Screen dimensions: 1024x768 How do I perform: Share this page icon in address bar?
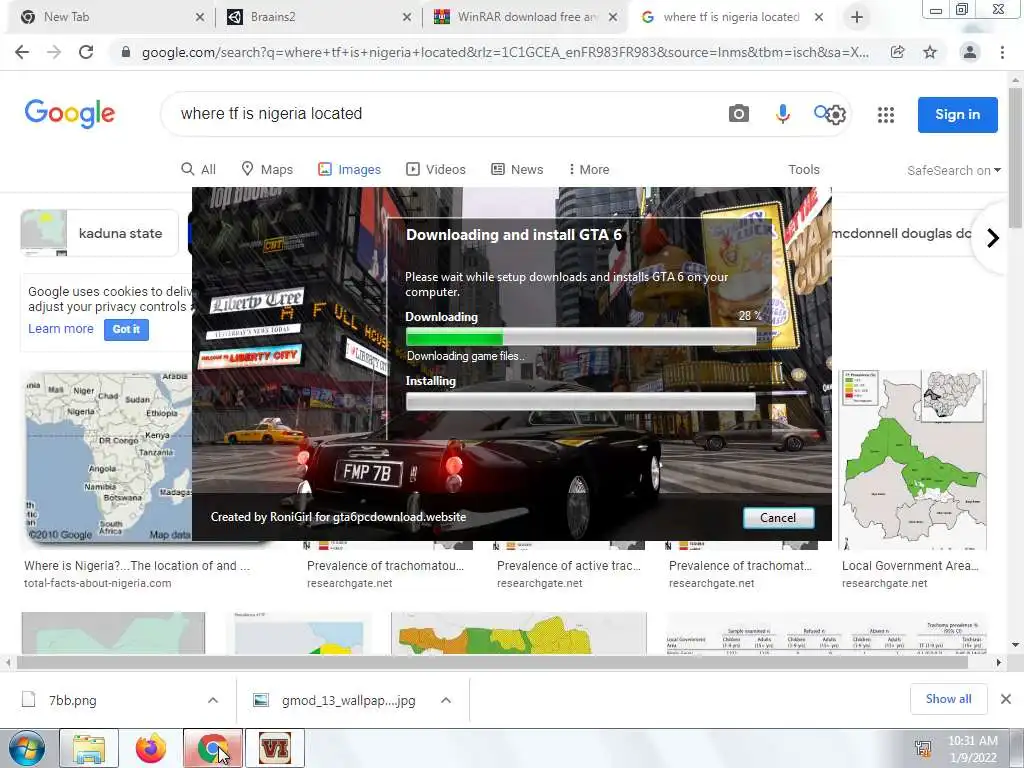[897, 52]
